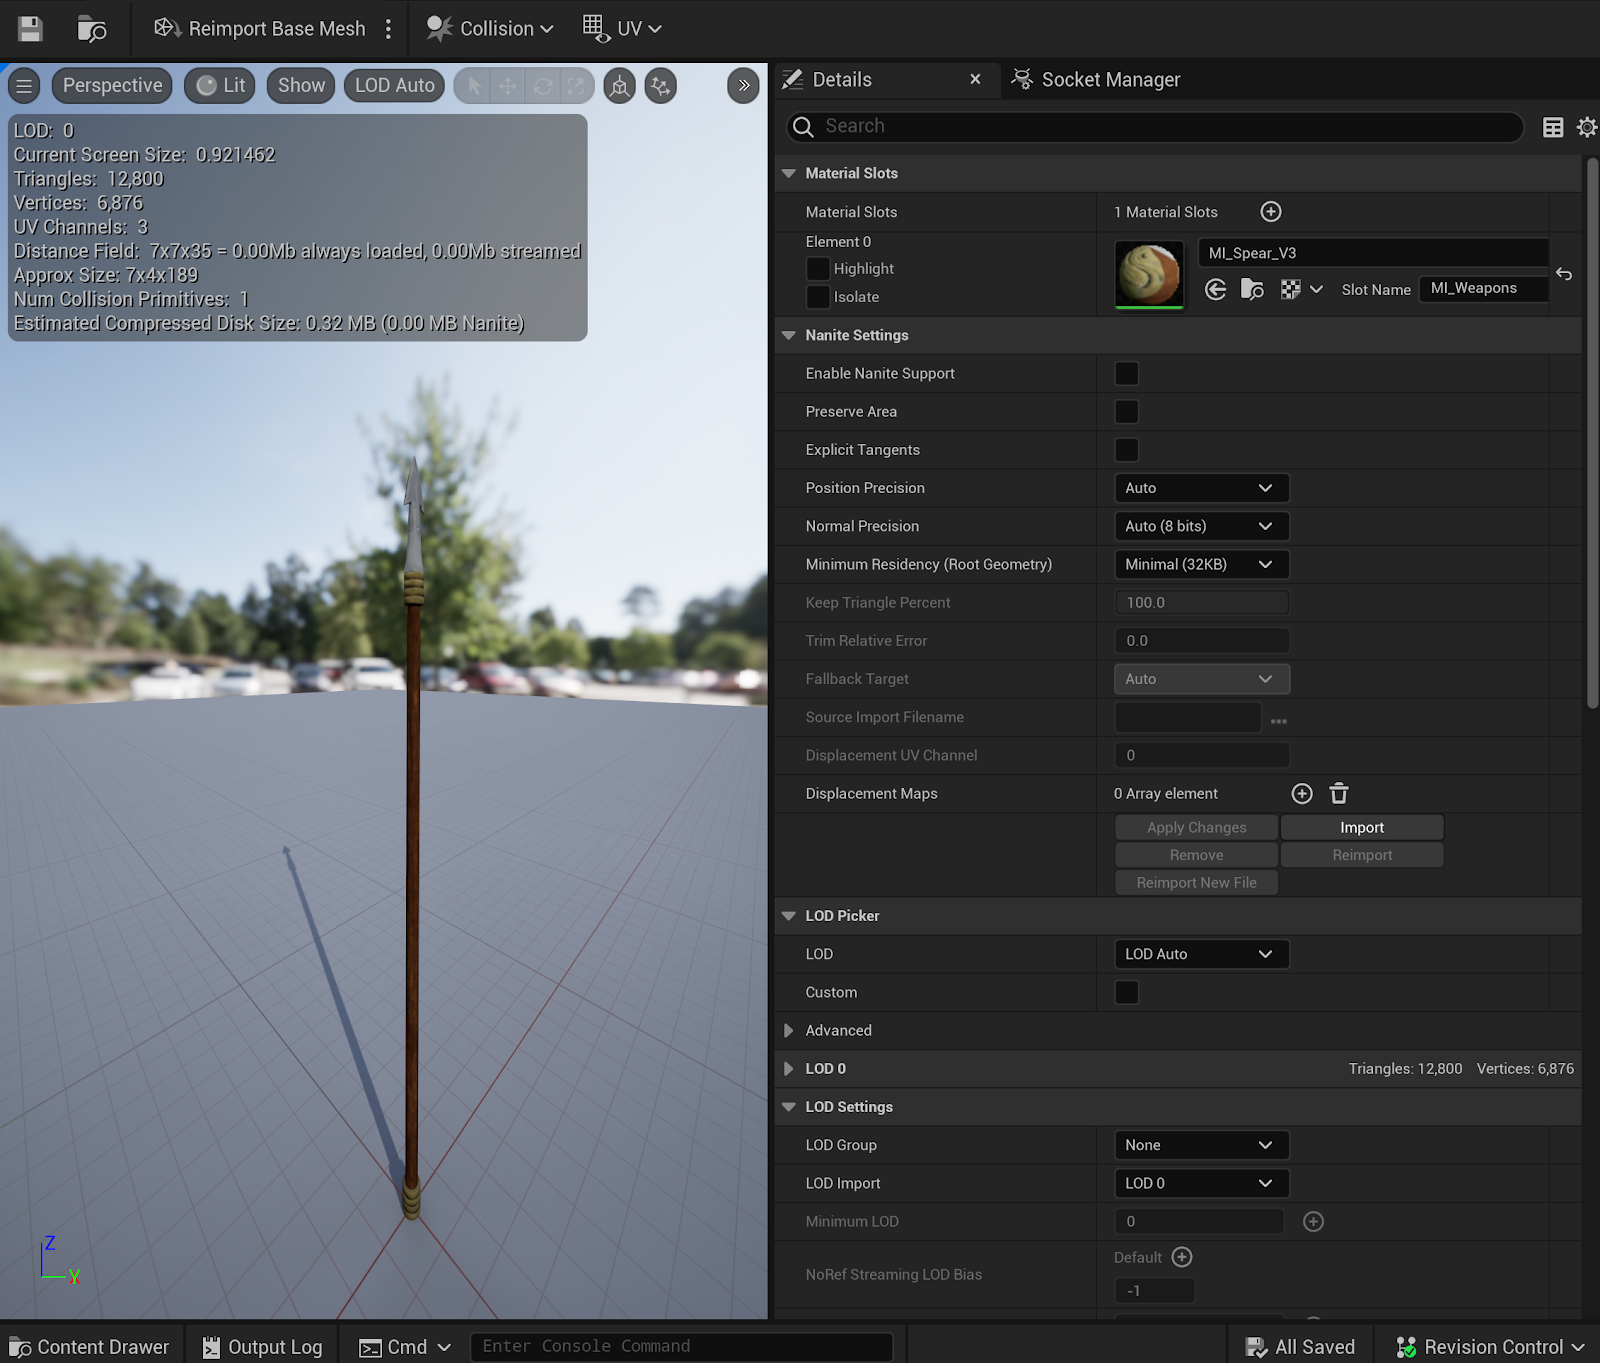
Task: Open LOD Picker LOD Auto dropdown
Action: point(1202,955)
